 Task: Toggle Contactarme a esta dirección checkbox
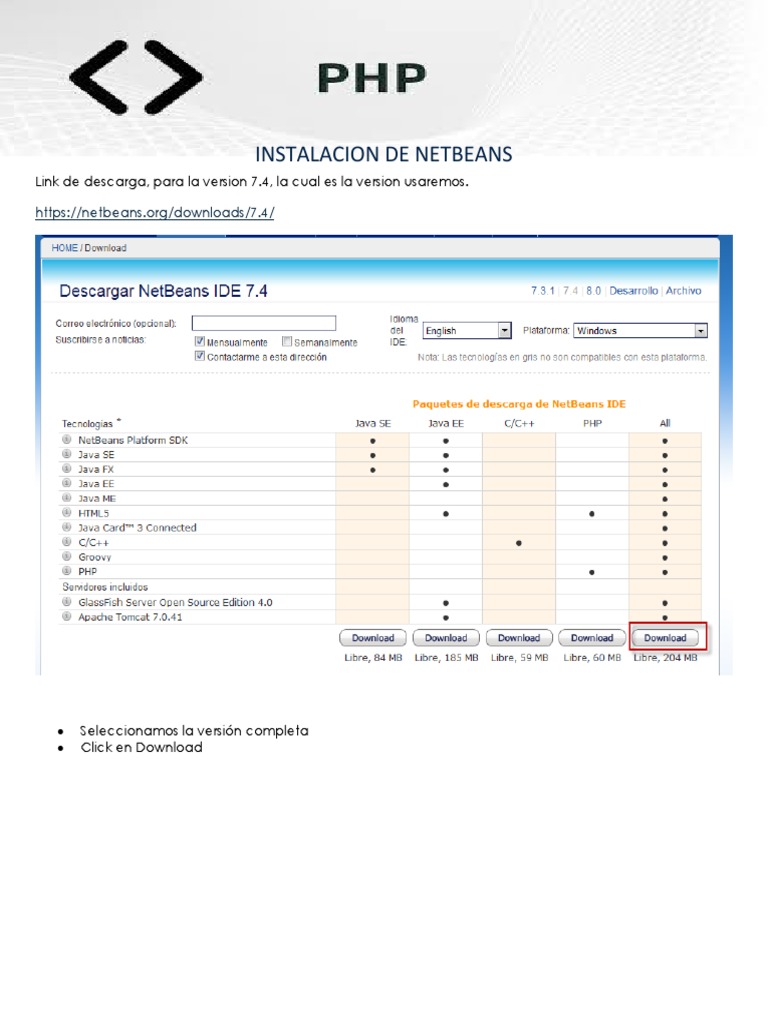tap(200, 357)
